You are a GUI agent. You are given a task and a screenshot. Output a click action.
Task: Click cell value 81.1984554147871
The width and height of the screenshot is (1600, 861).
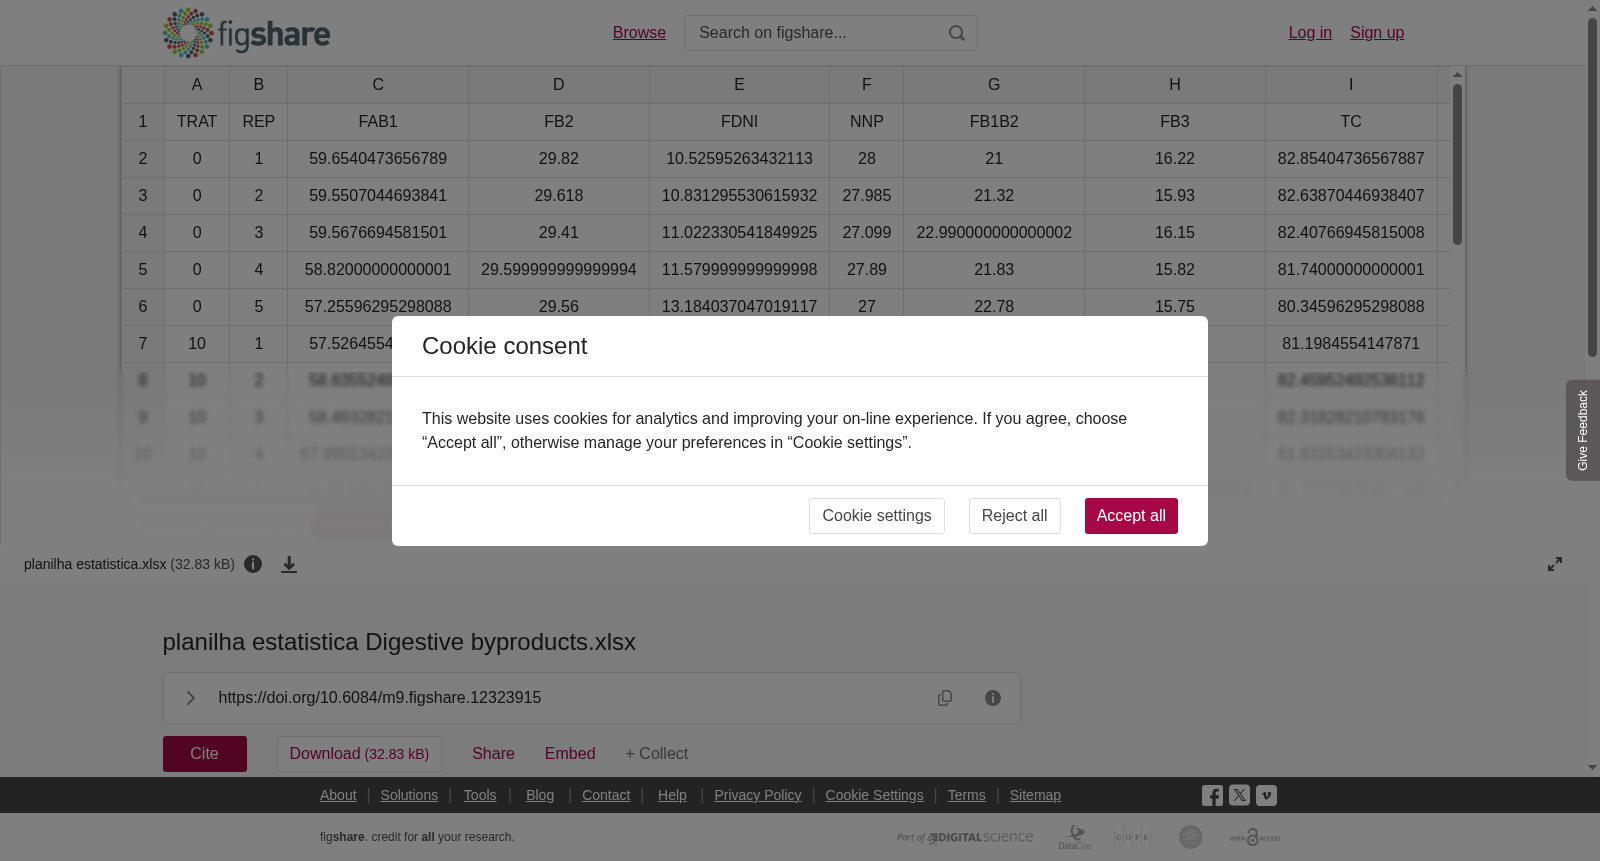click(x=1351, y=344)
